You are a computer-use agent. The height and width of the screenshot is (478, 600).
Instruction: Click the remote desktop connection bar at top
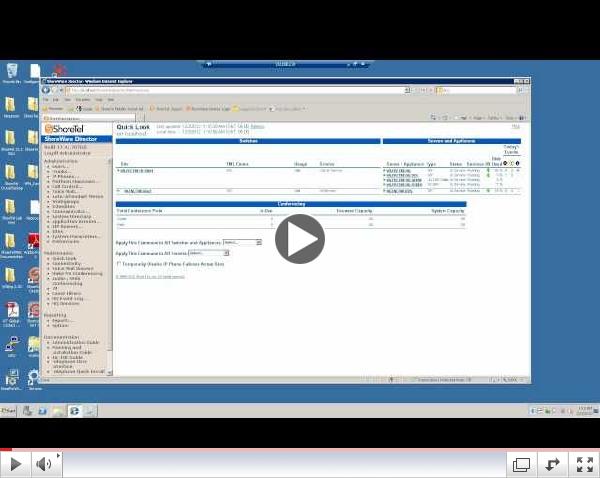tap(285, 64)
